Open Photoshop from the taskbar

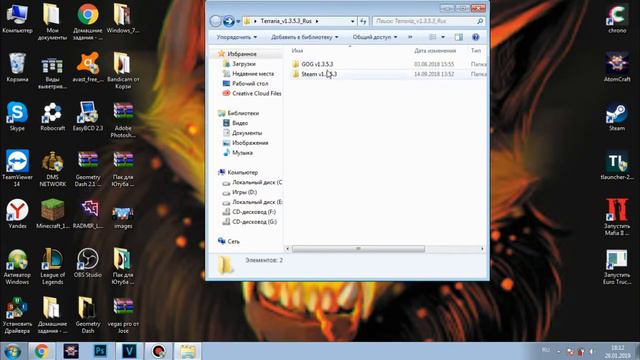pyautogui.click(x=100, y=351)
